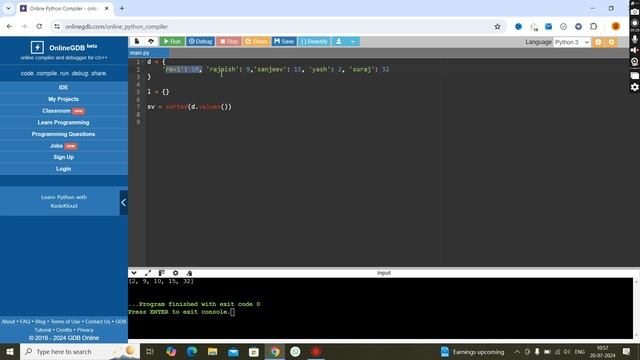Click Contact Us footer link
This screenshot has width=640, height=360.
[98, 322]
